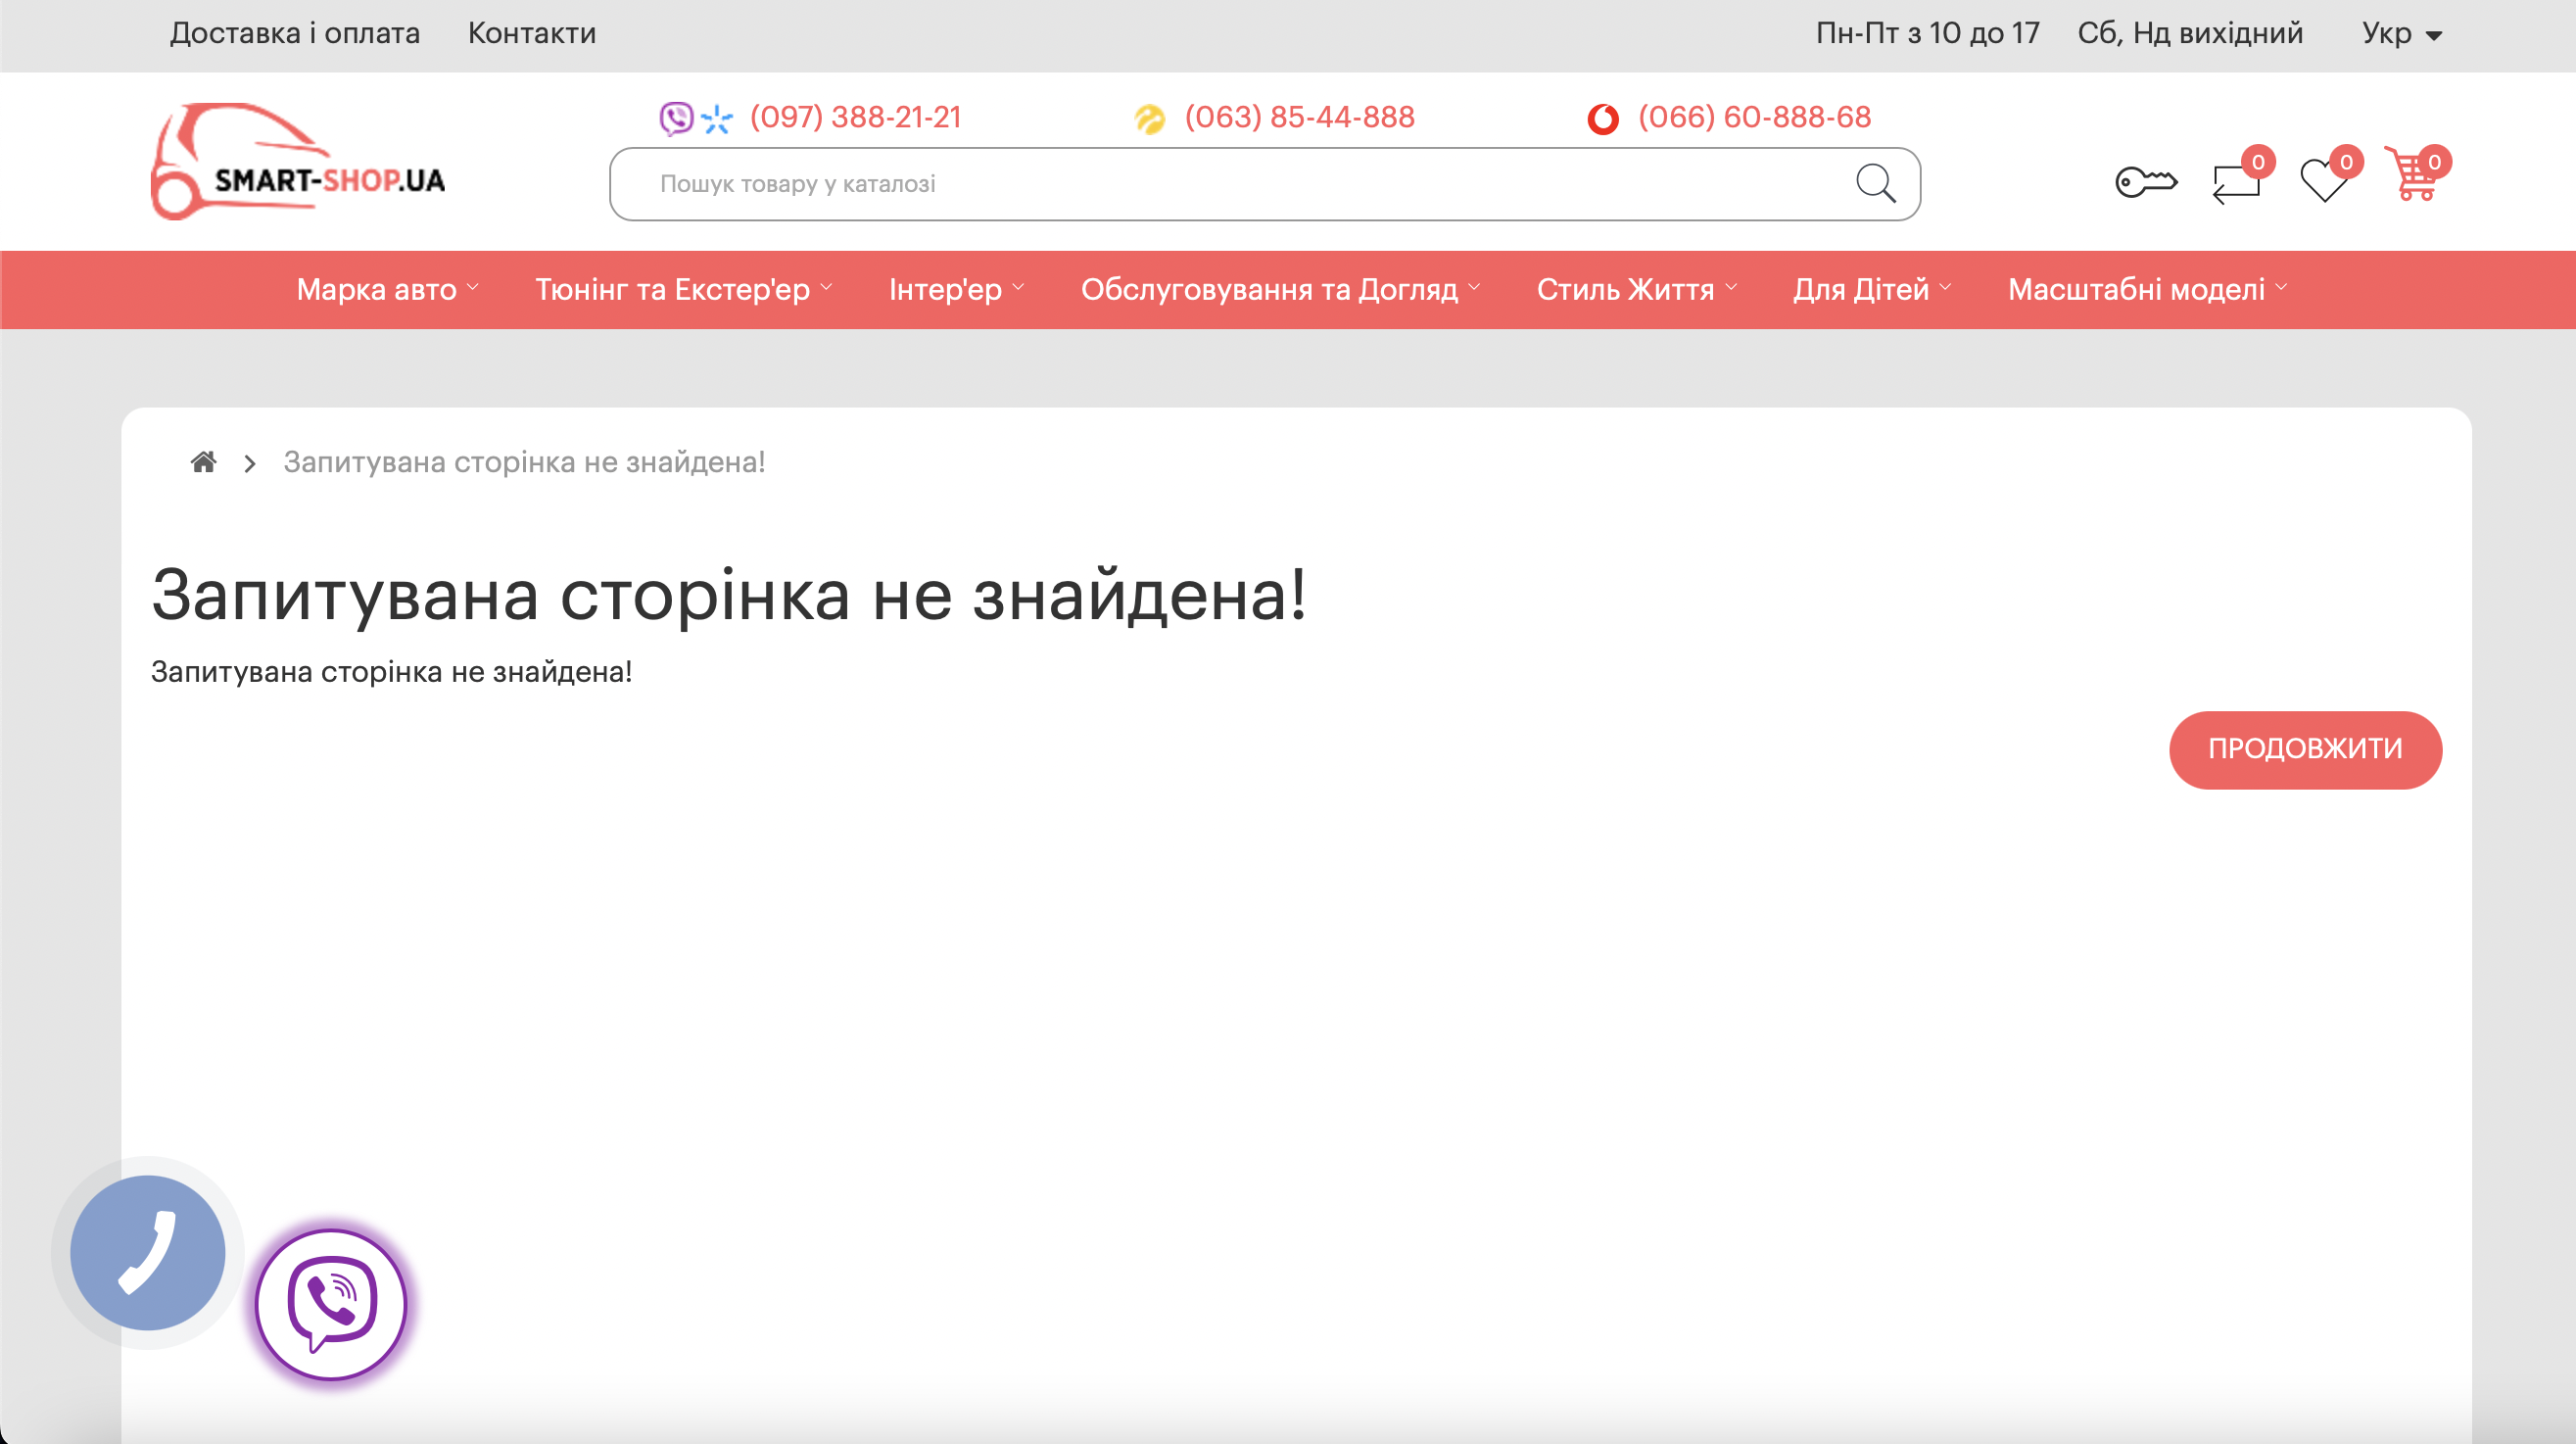Click the floating blue phone callback button
Screen dimensions: 2576x1444
[x=148, y=1252]
